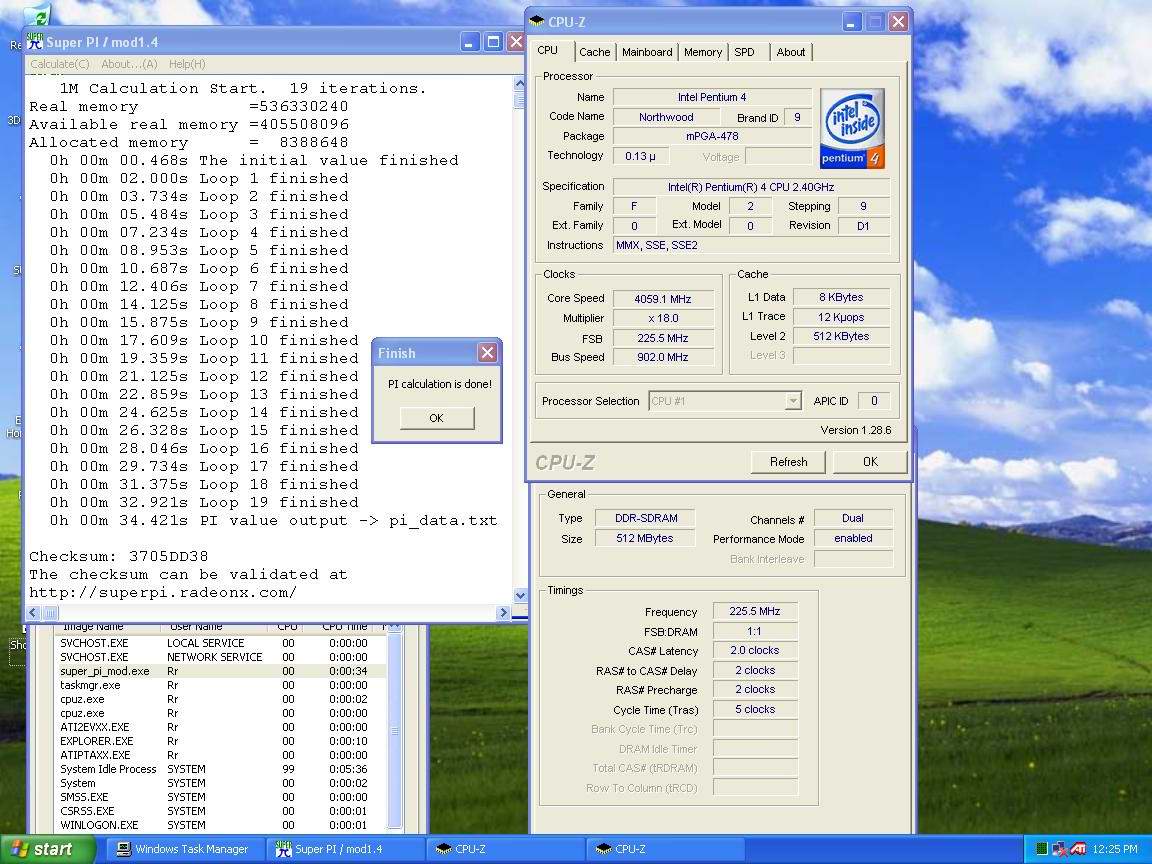Click the CAS# Latency 2.0 clocks value

tap(755, 650)
